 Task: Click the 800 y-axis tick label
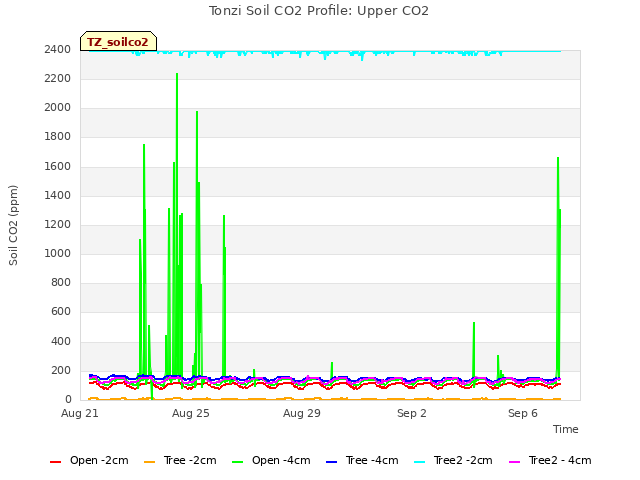tap(61, 282)
